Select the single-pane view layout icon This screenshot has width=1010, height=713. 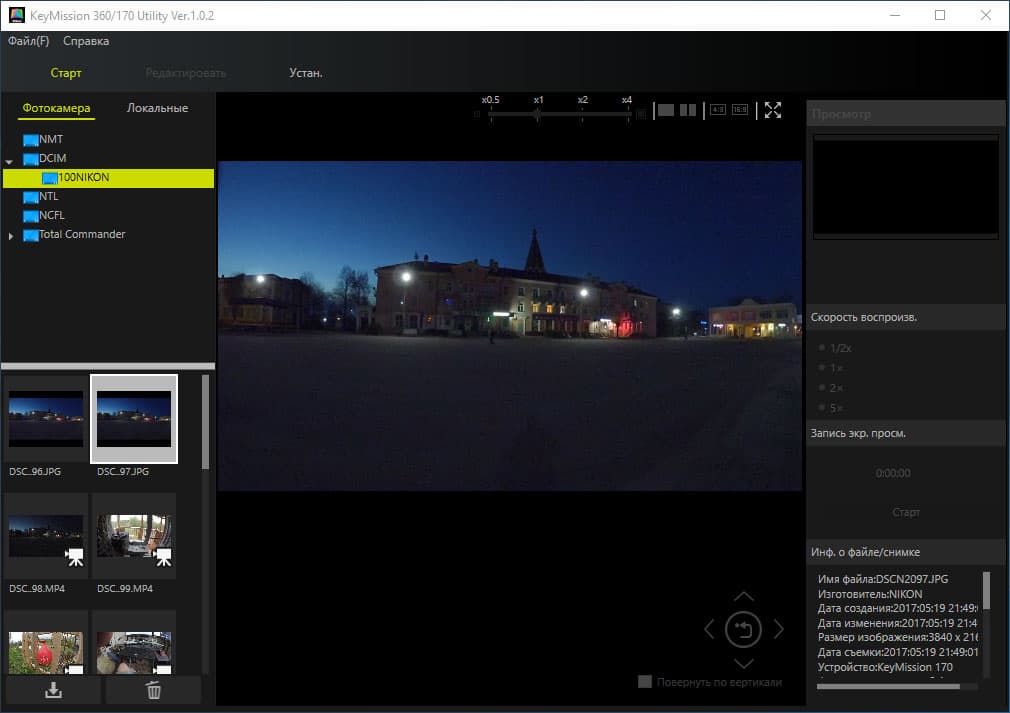(x=665, y=110)
